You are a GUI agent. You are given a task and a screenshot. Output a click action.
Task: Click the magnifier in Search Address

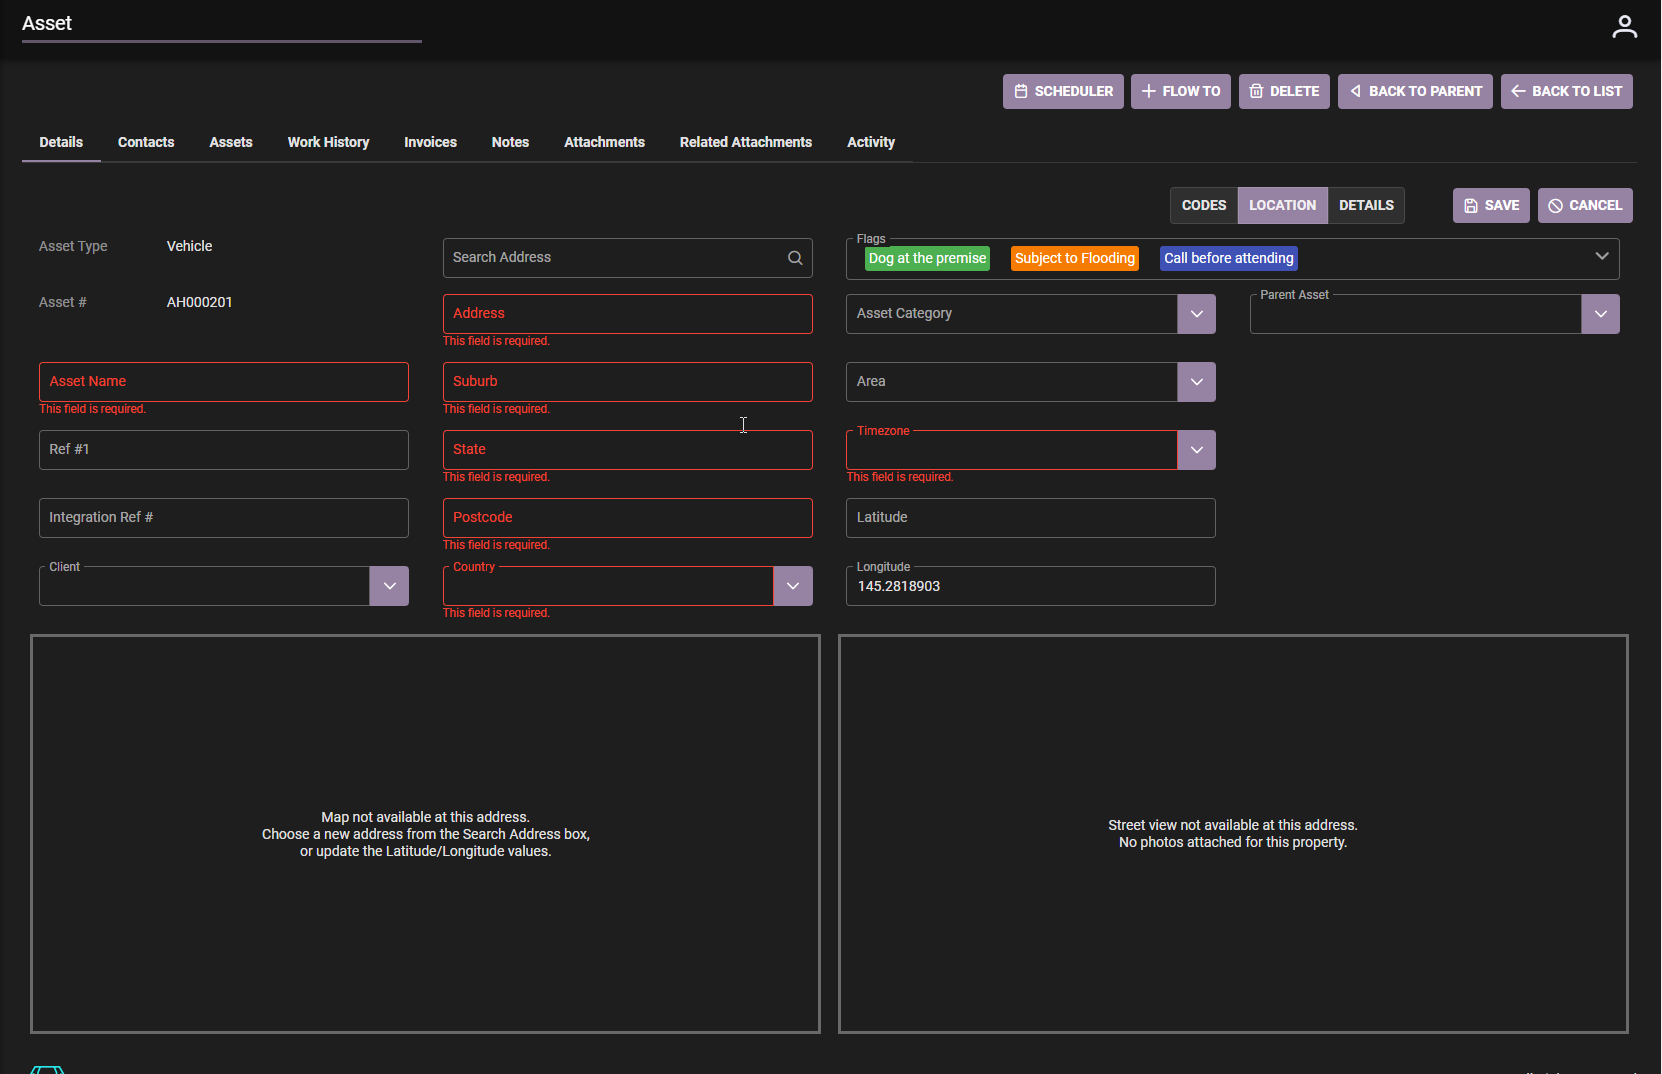click(x=794, y=257)
